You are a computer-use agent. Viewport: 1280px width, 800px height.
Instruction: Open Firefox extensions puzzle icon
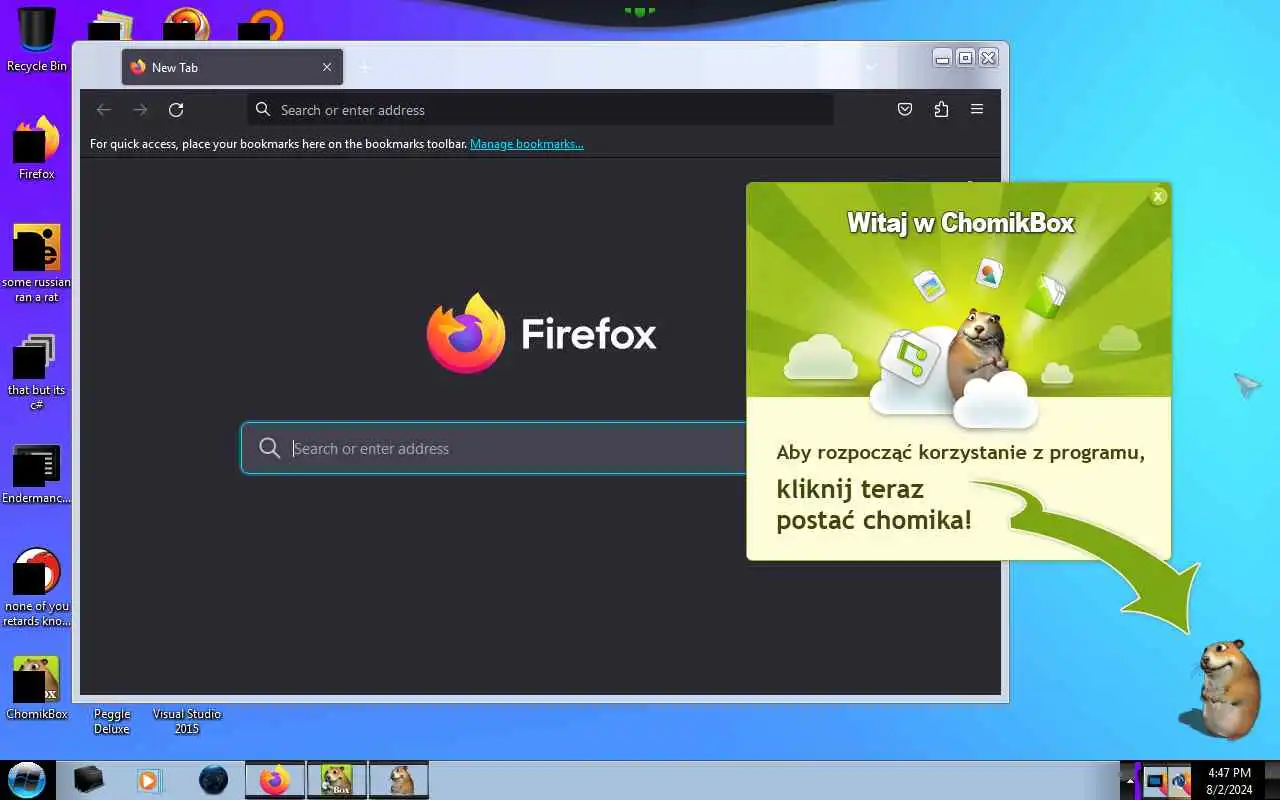[x=941, y=110]
